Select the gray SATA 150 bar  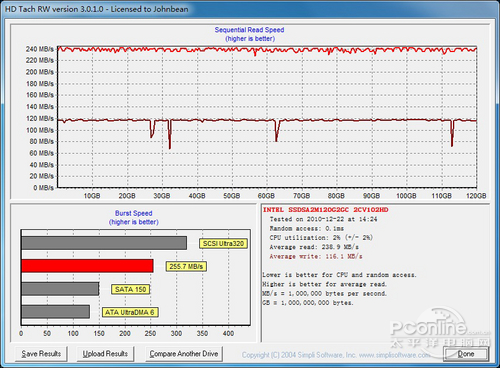point(60,289)
